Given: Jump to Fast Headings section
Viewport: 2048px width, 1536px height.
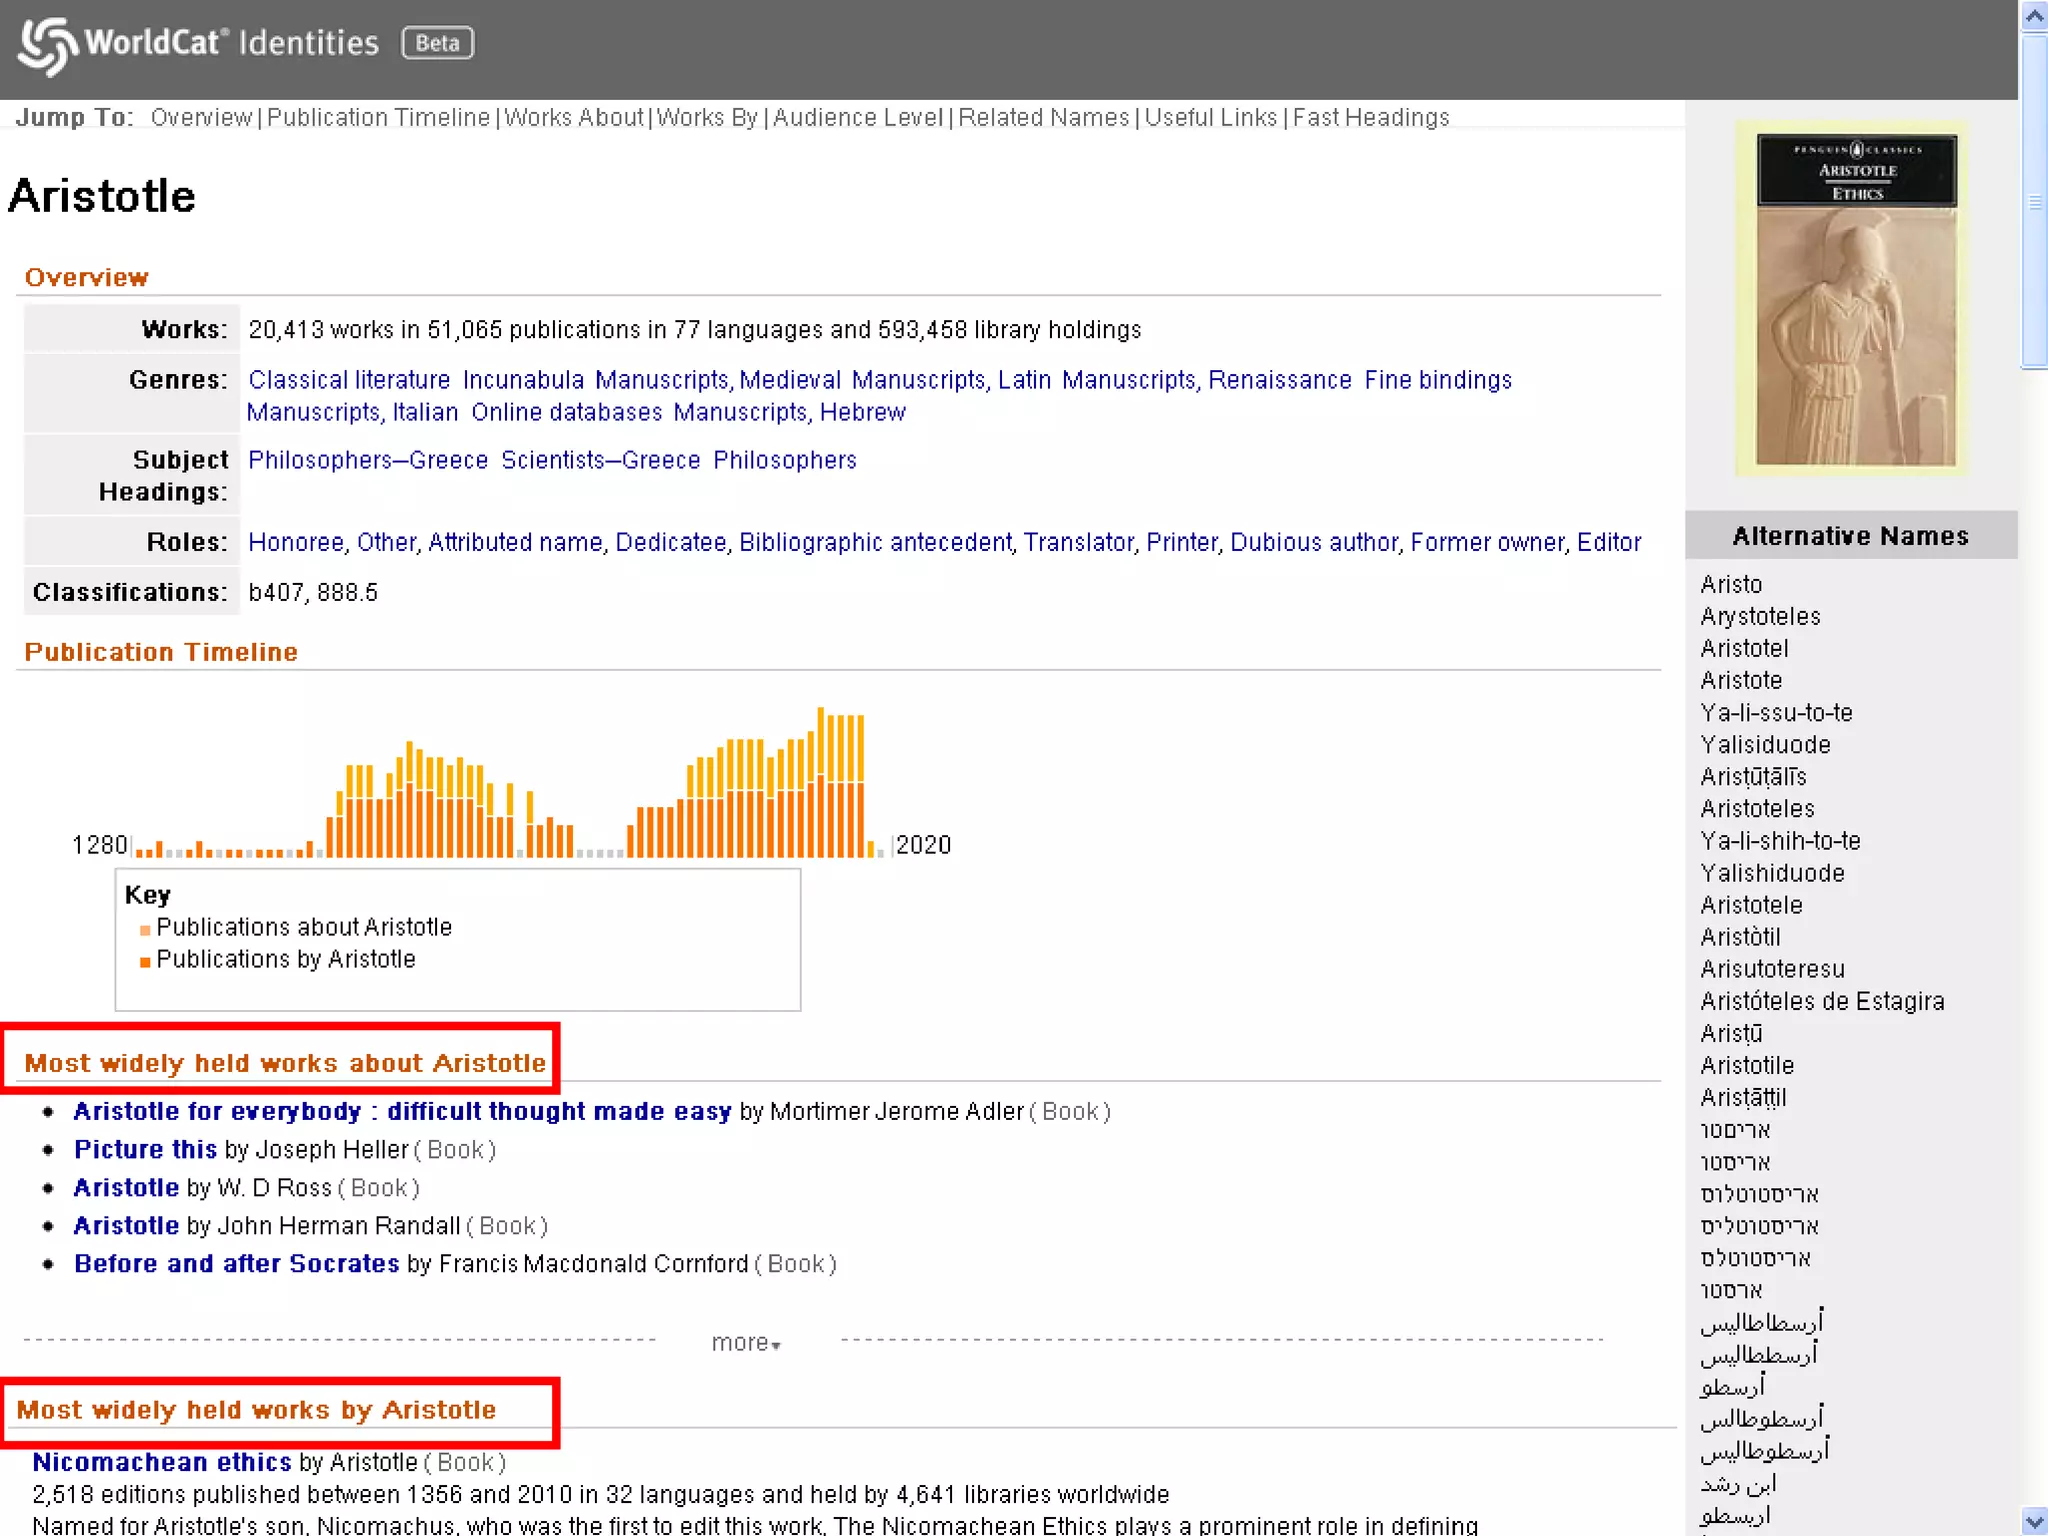Looking at the screenshot, I should 1370,118.
